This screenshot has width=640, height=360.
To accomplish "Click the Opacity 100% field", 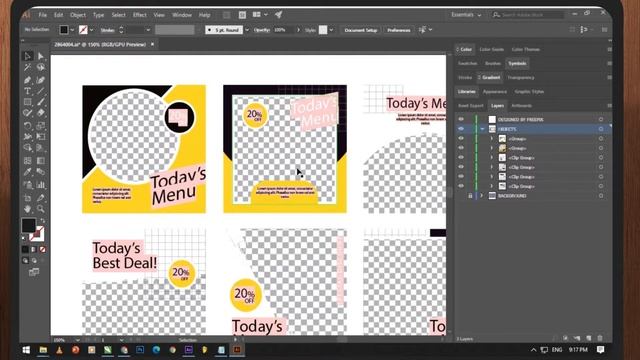I will pos(284,30).
